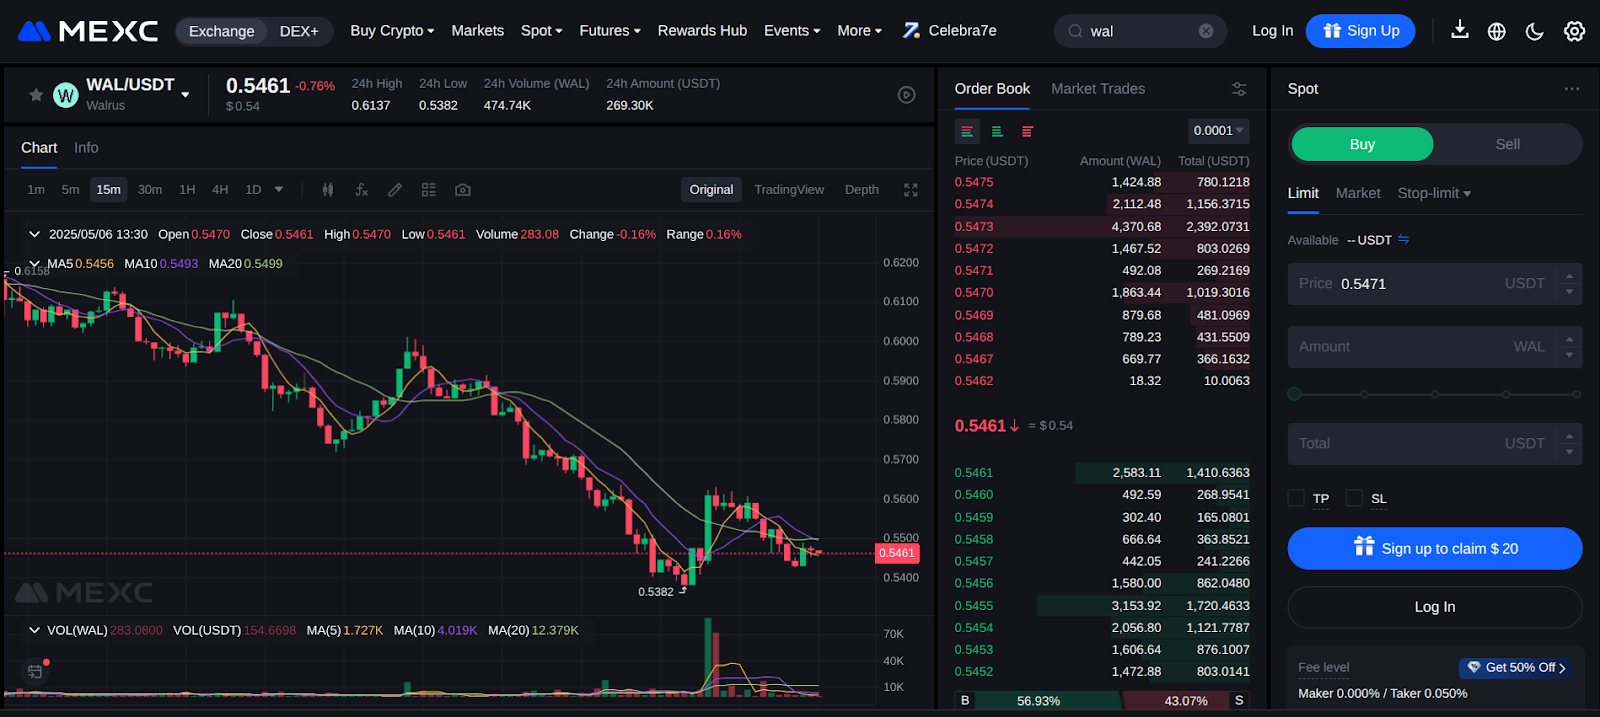Select the 1H timeframe

point(187,190)
